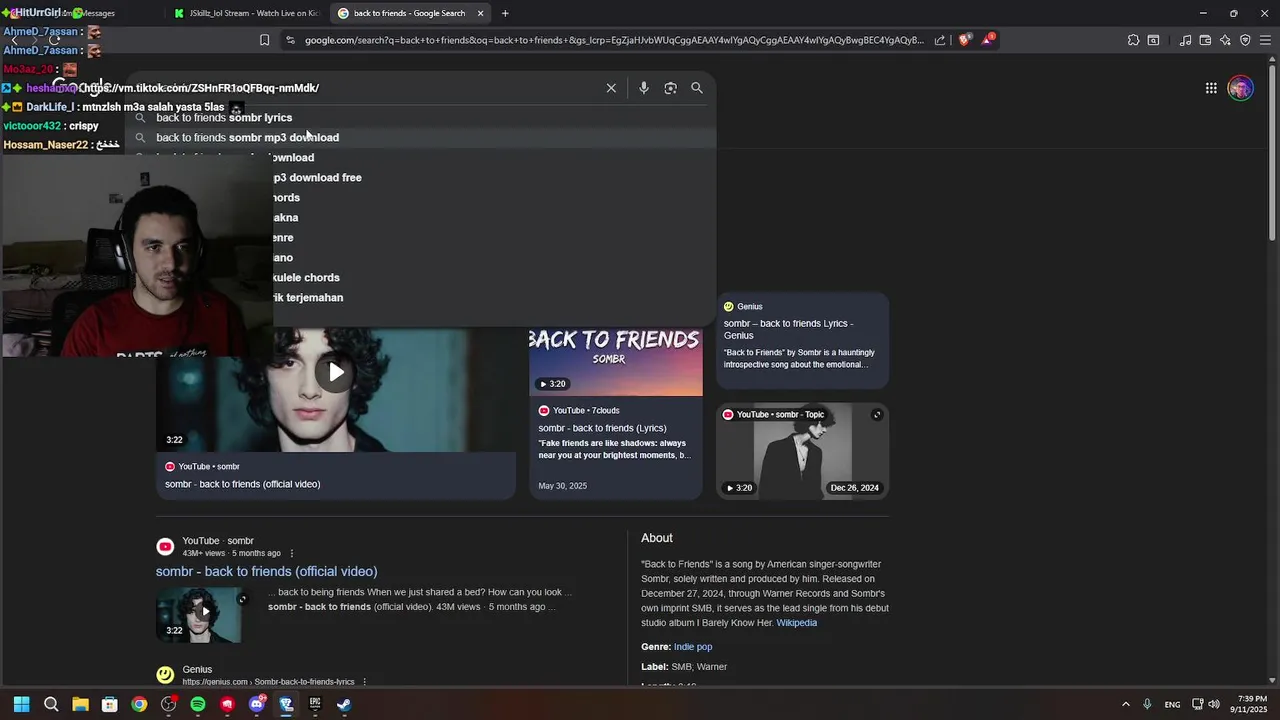Play the sombr official video thumbnail
1280x720 pixels.
[336, 373]
